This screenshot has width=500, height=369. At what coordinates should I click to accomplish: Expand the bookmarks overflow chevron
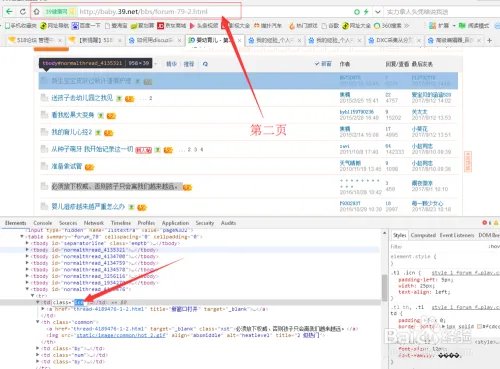point(407,26)
